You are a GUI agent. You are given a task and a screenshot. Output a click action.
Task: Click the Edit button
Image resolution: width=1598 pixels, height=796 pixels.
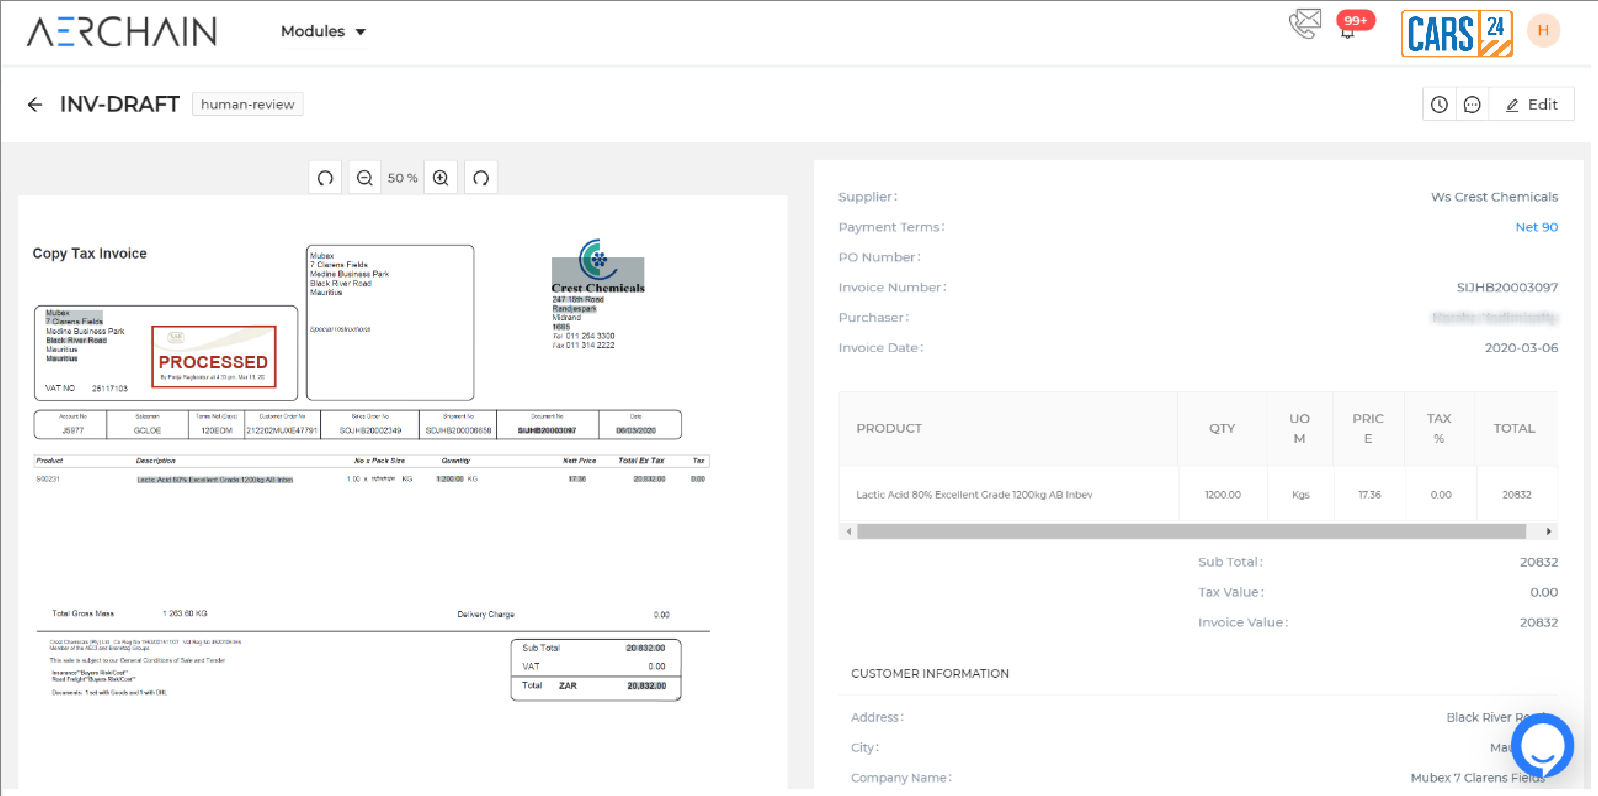pyautogui.click(x=1532, y=104)
